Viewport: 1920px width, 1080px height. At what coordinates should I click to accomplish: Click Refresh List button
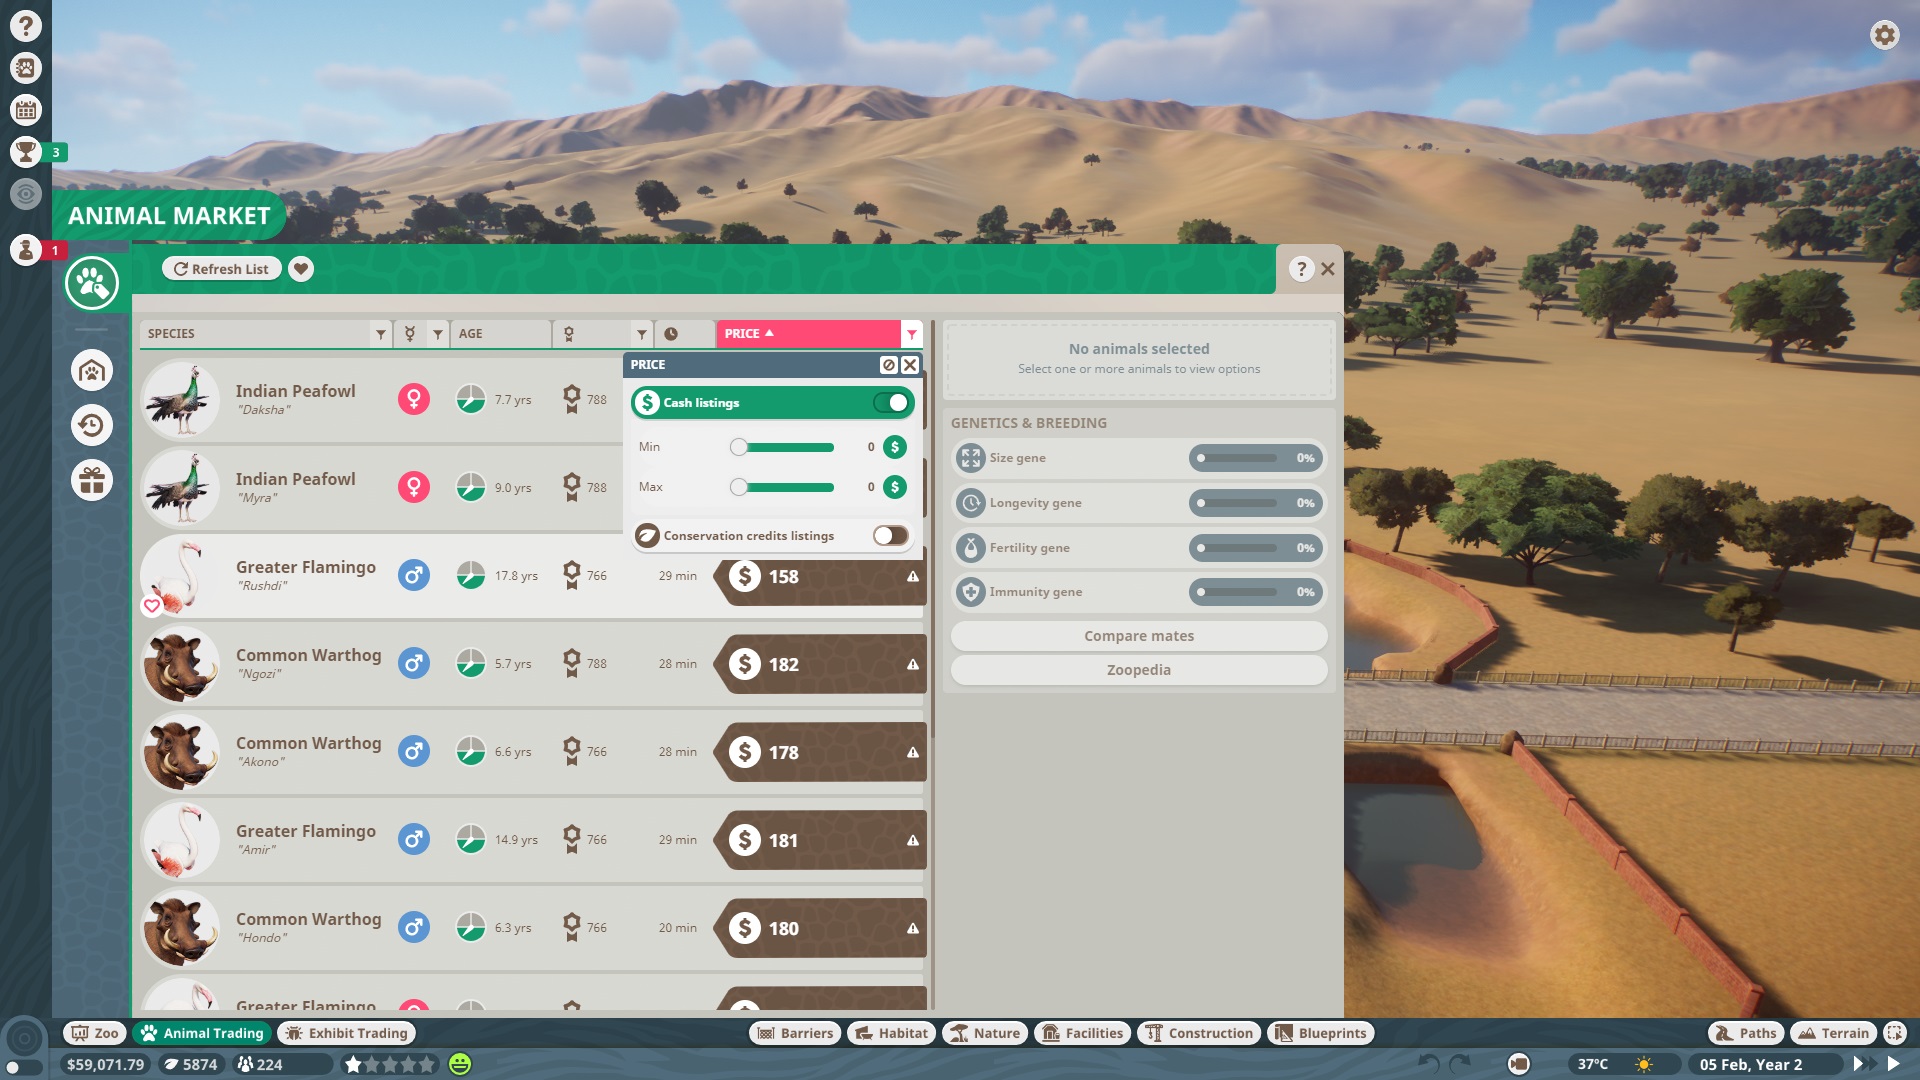point(222,269)
